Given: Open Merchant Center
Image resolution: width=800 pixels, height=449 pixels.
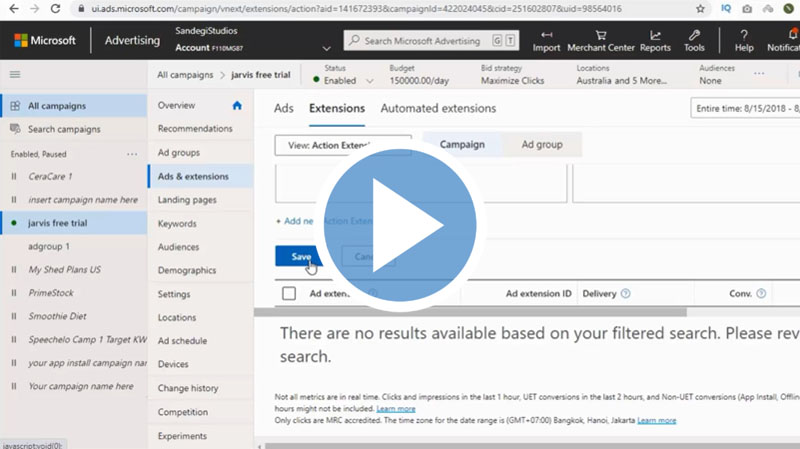Looking at the screenshot, I should (601, 41).
